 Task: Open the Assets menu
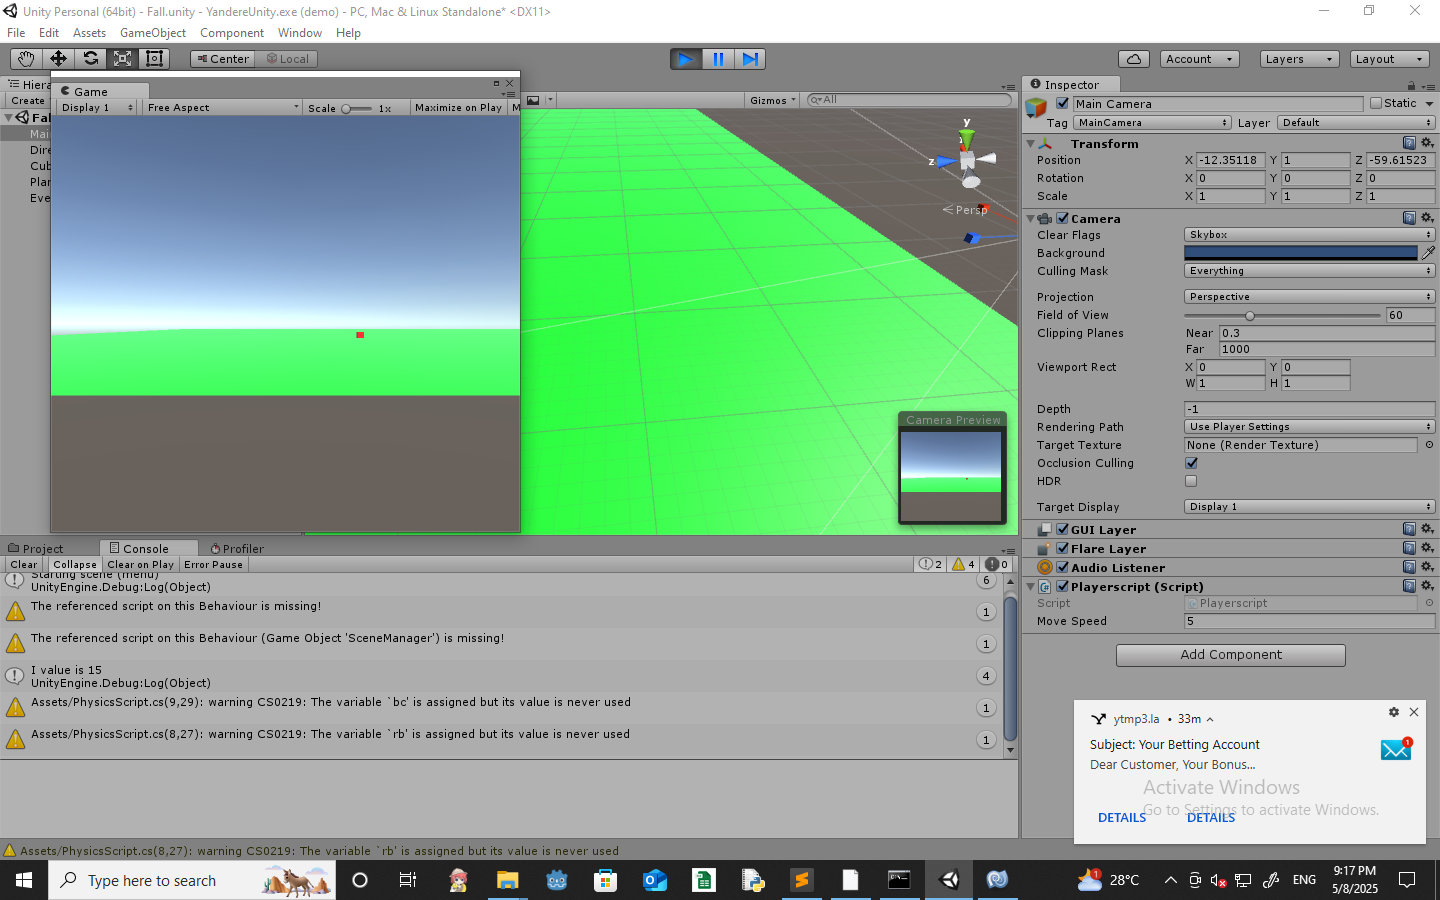click(89, 33)
